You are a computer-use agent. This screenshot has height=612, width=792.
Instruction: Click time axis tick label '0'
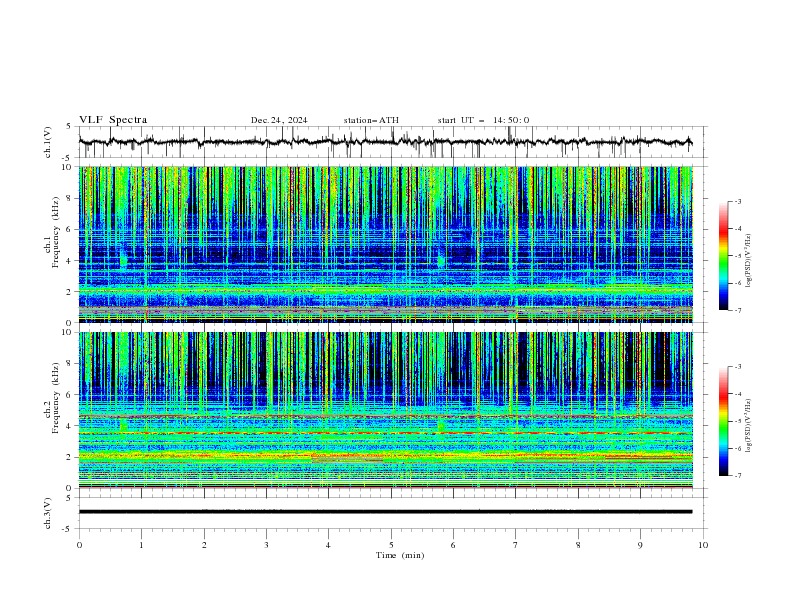point(79,545)
